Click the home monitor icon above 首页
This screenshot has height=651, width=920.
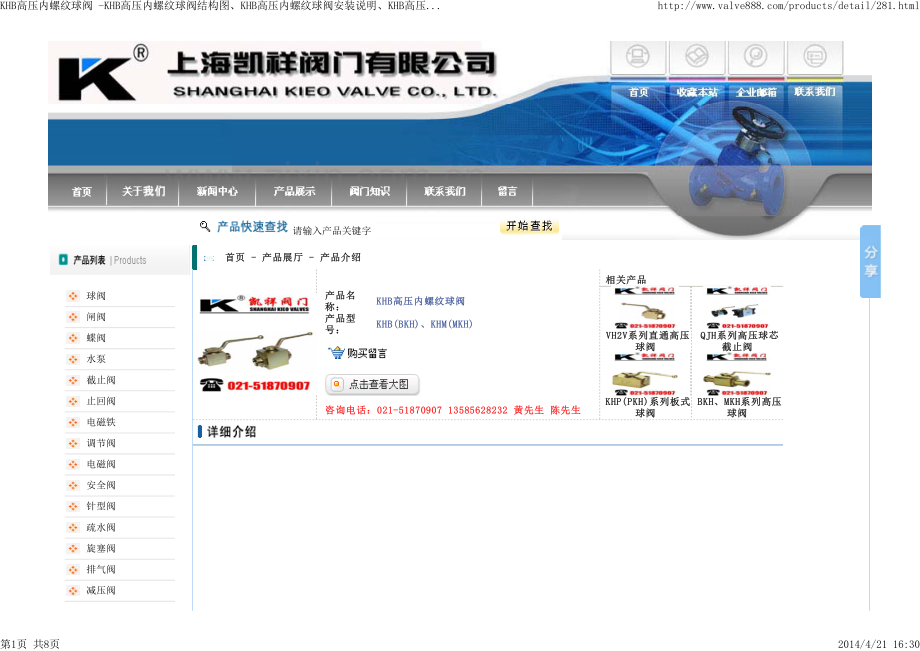tap(638, 56)
